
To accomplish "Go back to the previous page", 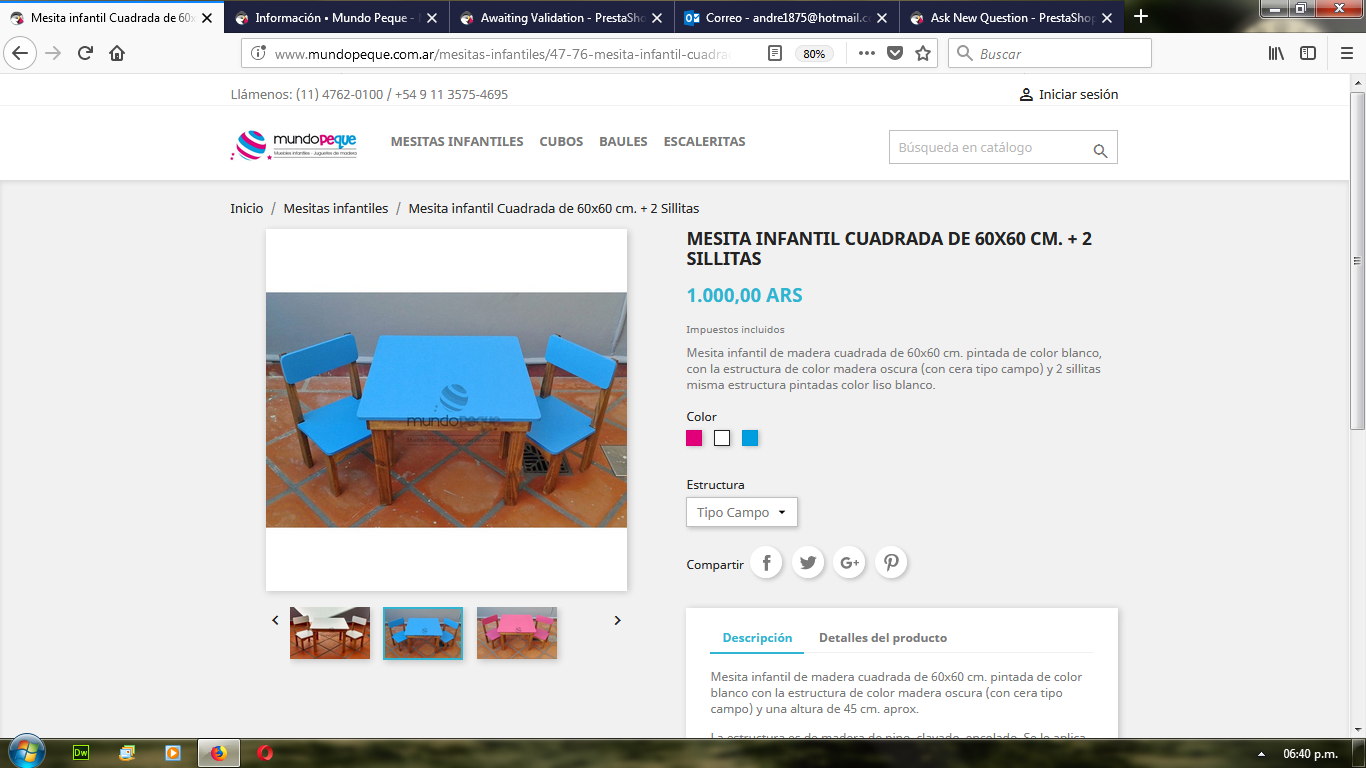I will pyautogui.click(x=22, y=54).
